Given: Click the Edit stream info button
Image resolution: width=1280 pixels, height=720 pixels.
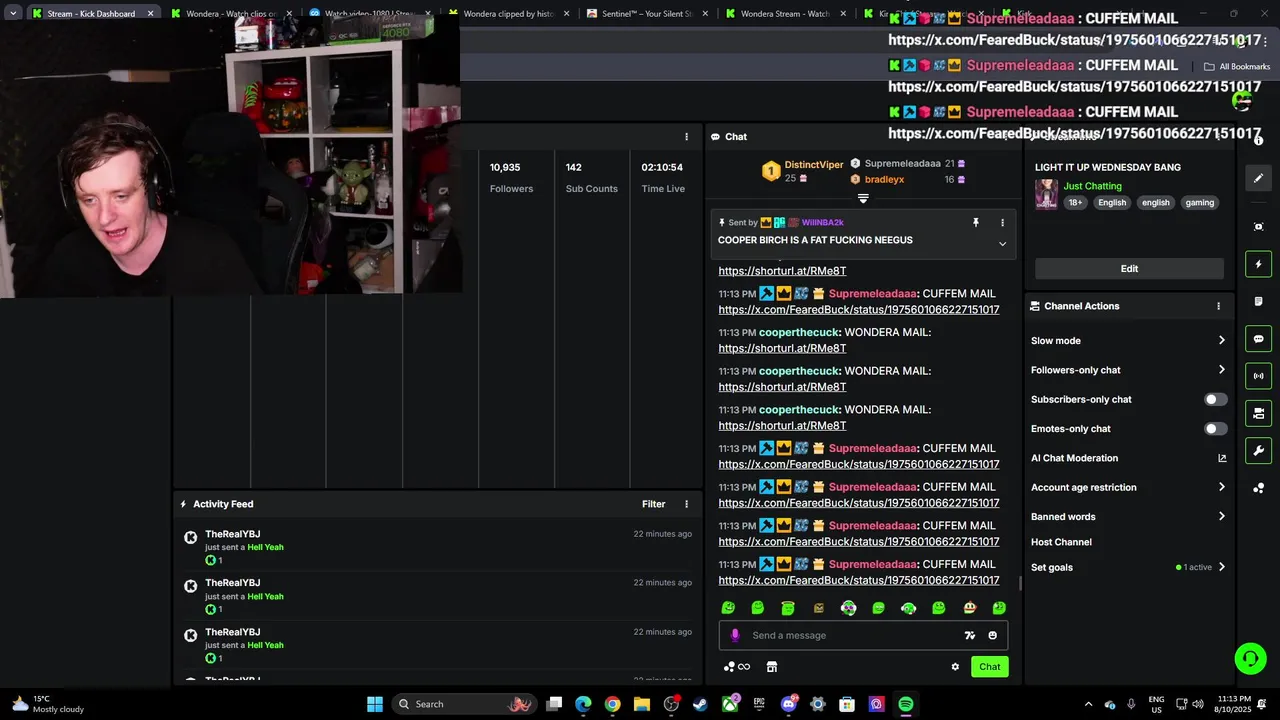Looking at the screenshot, I should (x=1129, y=269).
